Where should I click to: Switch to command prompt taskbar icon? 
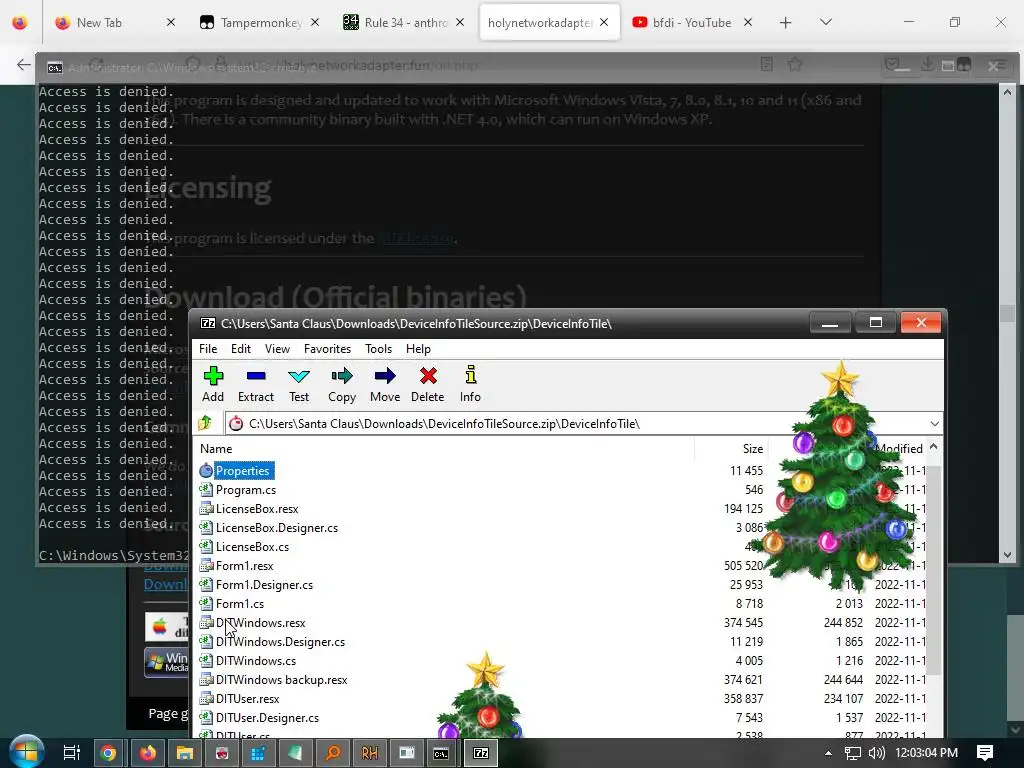442,752
